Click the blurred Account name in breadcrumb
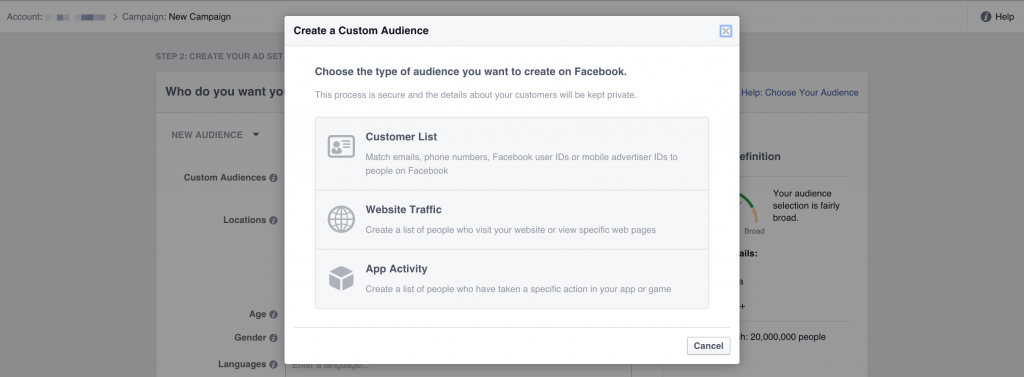1024x377 pixels. 76,17
